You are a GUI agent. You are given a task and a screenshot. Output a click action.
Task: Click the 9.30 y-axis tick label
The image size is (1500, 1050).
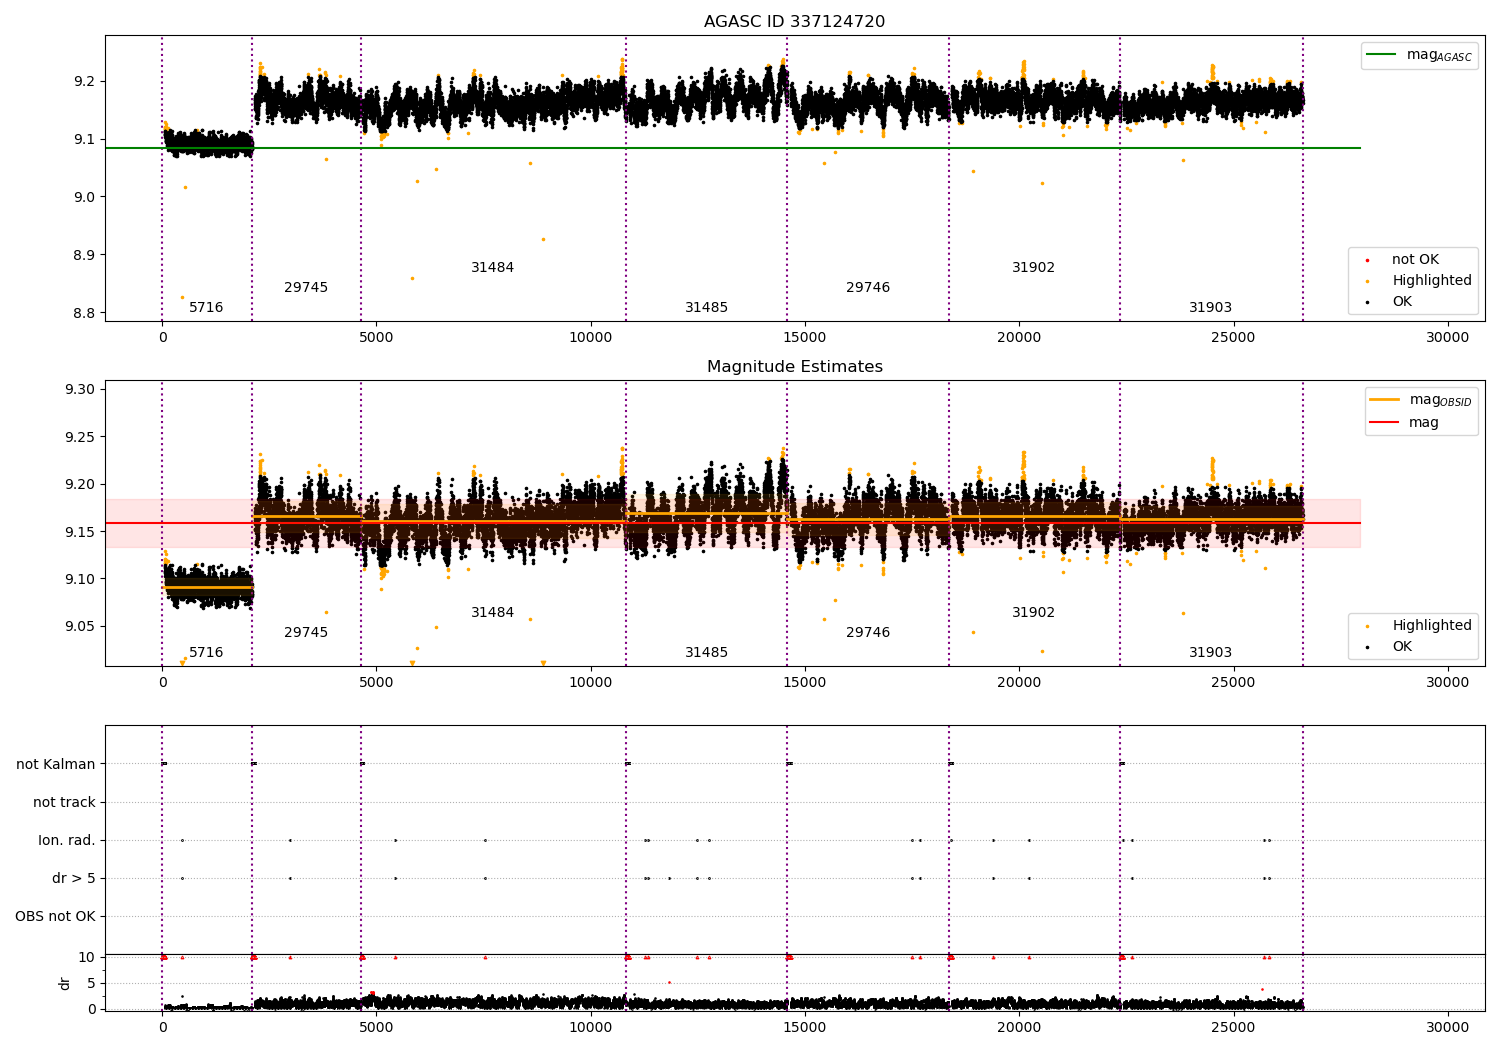(x=80, y=390)
